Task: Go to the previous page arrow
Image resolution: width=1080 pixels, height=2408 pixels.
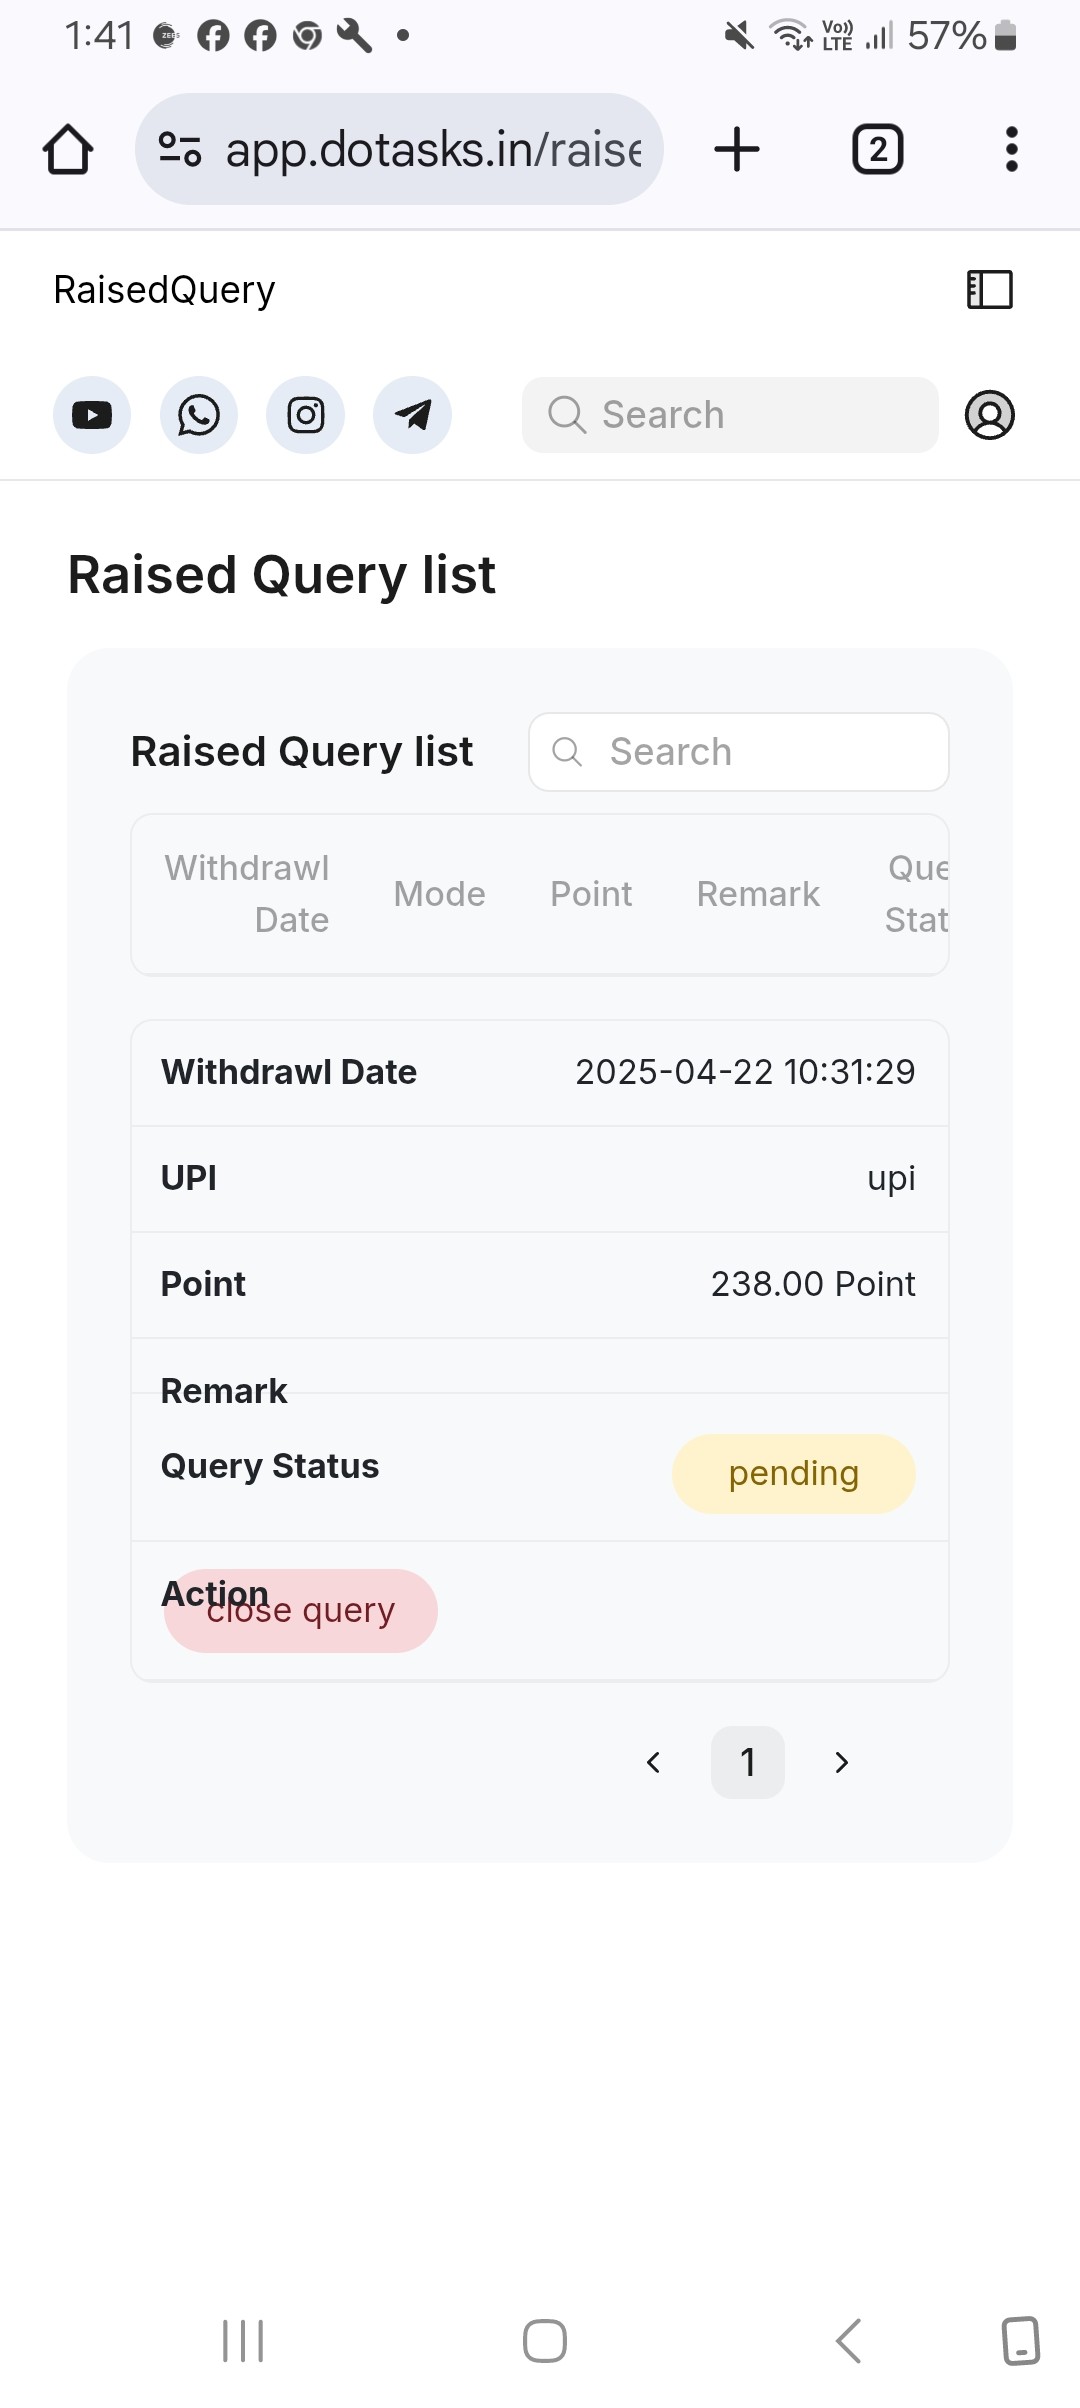Action: 654,1762
